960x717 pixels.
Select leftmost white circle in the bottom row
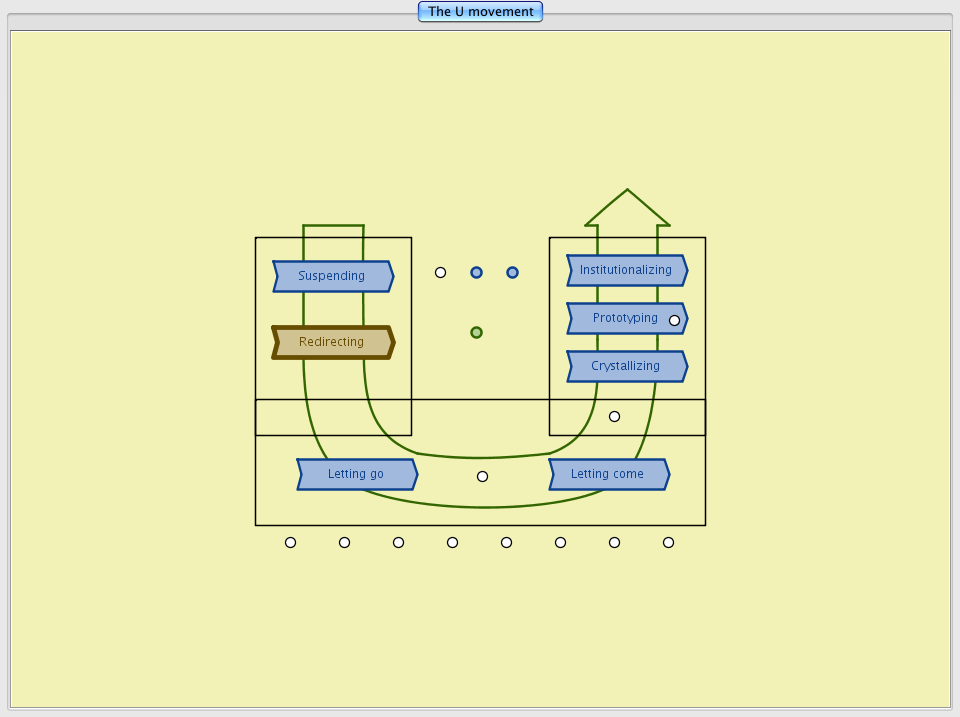[x=290, y=542]
